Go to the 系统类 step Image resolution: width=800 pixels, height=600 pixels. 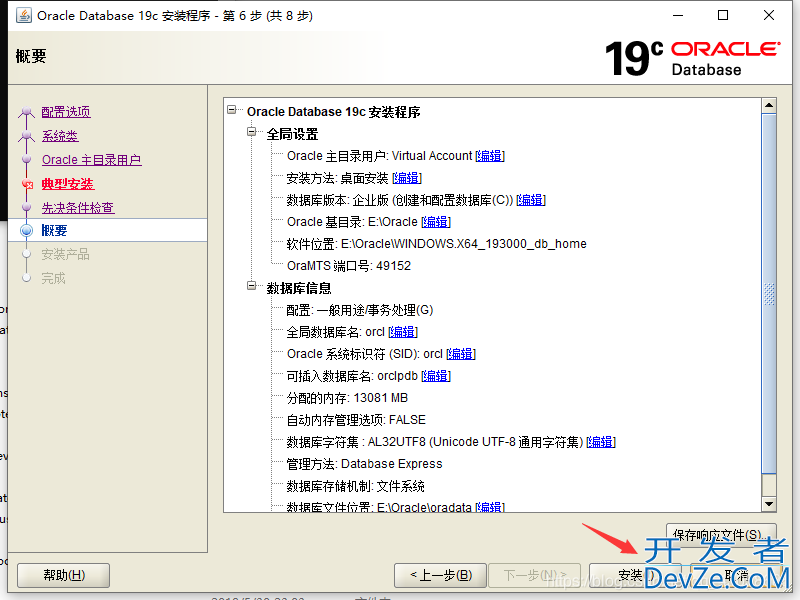click(x=60, y=136)
